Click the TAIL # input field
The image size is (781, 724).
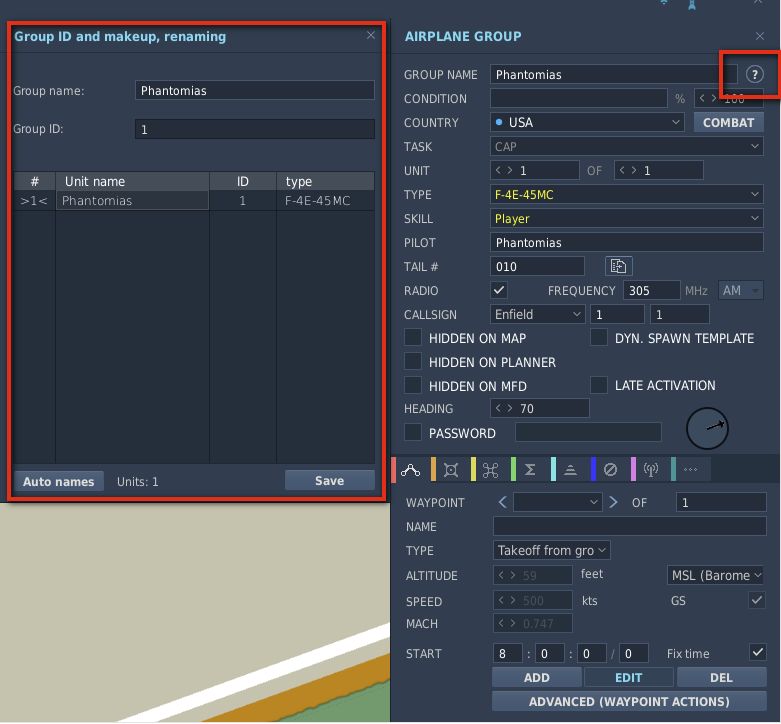tap(537, 266)
